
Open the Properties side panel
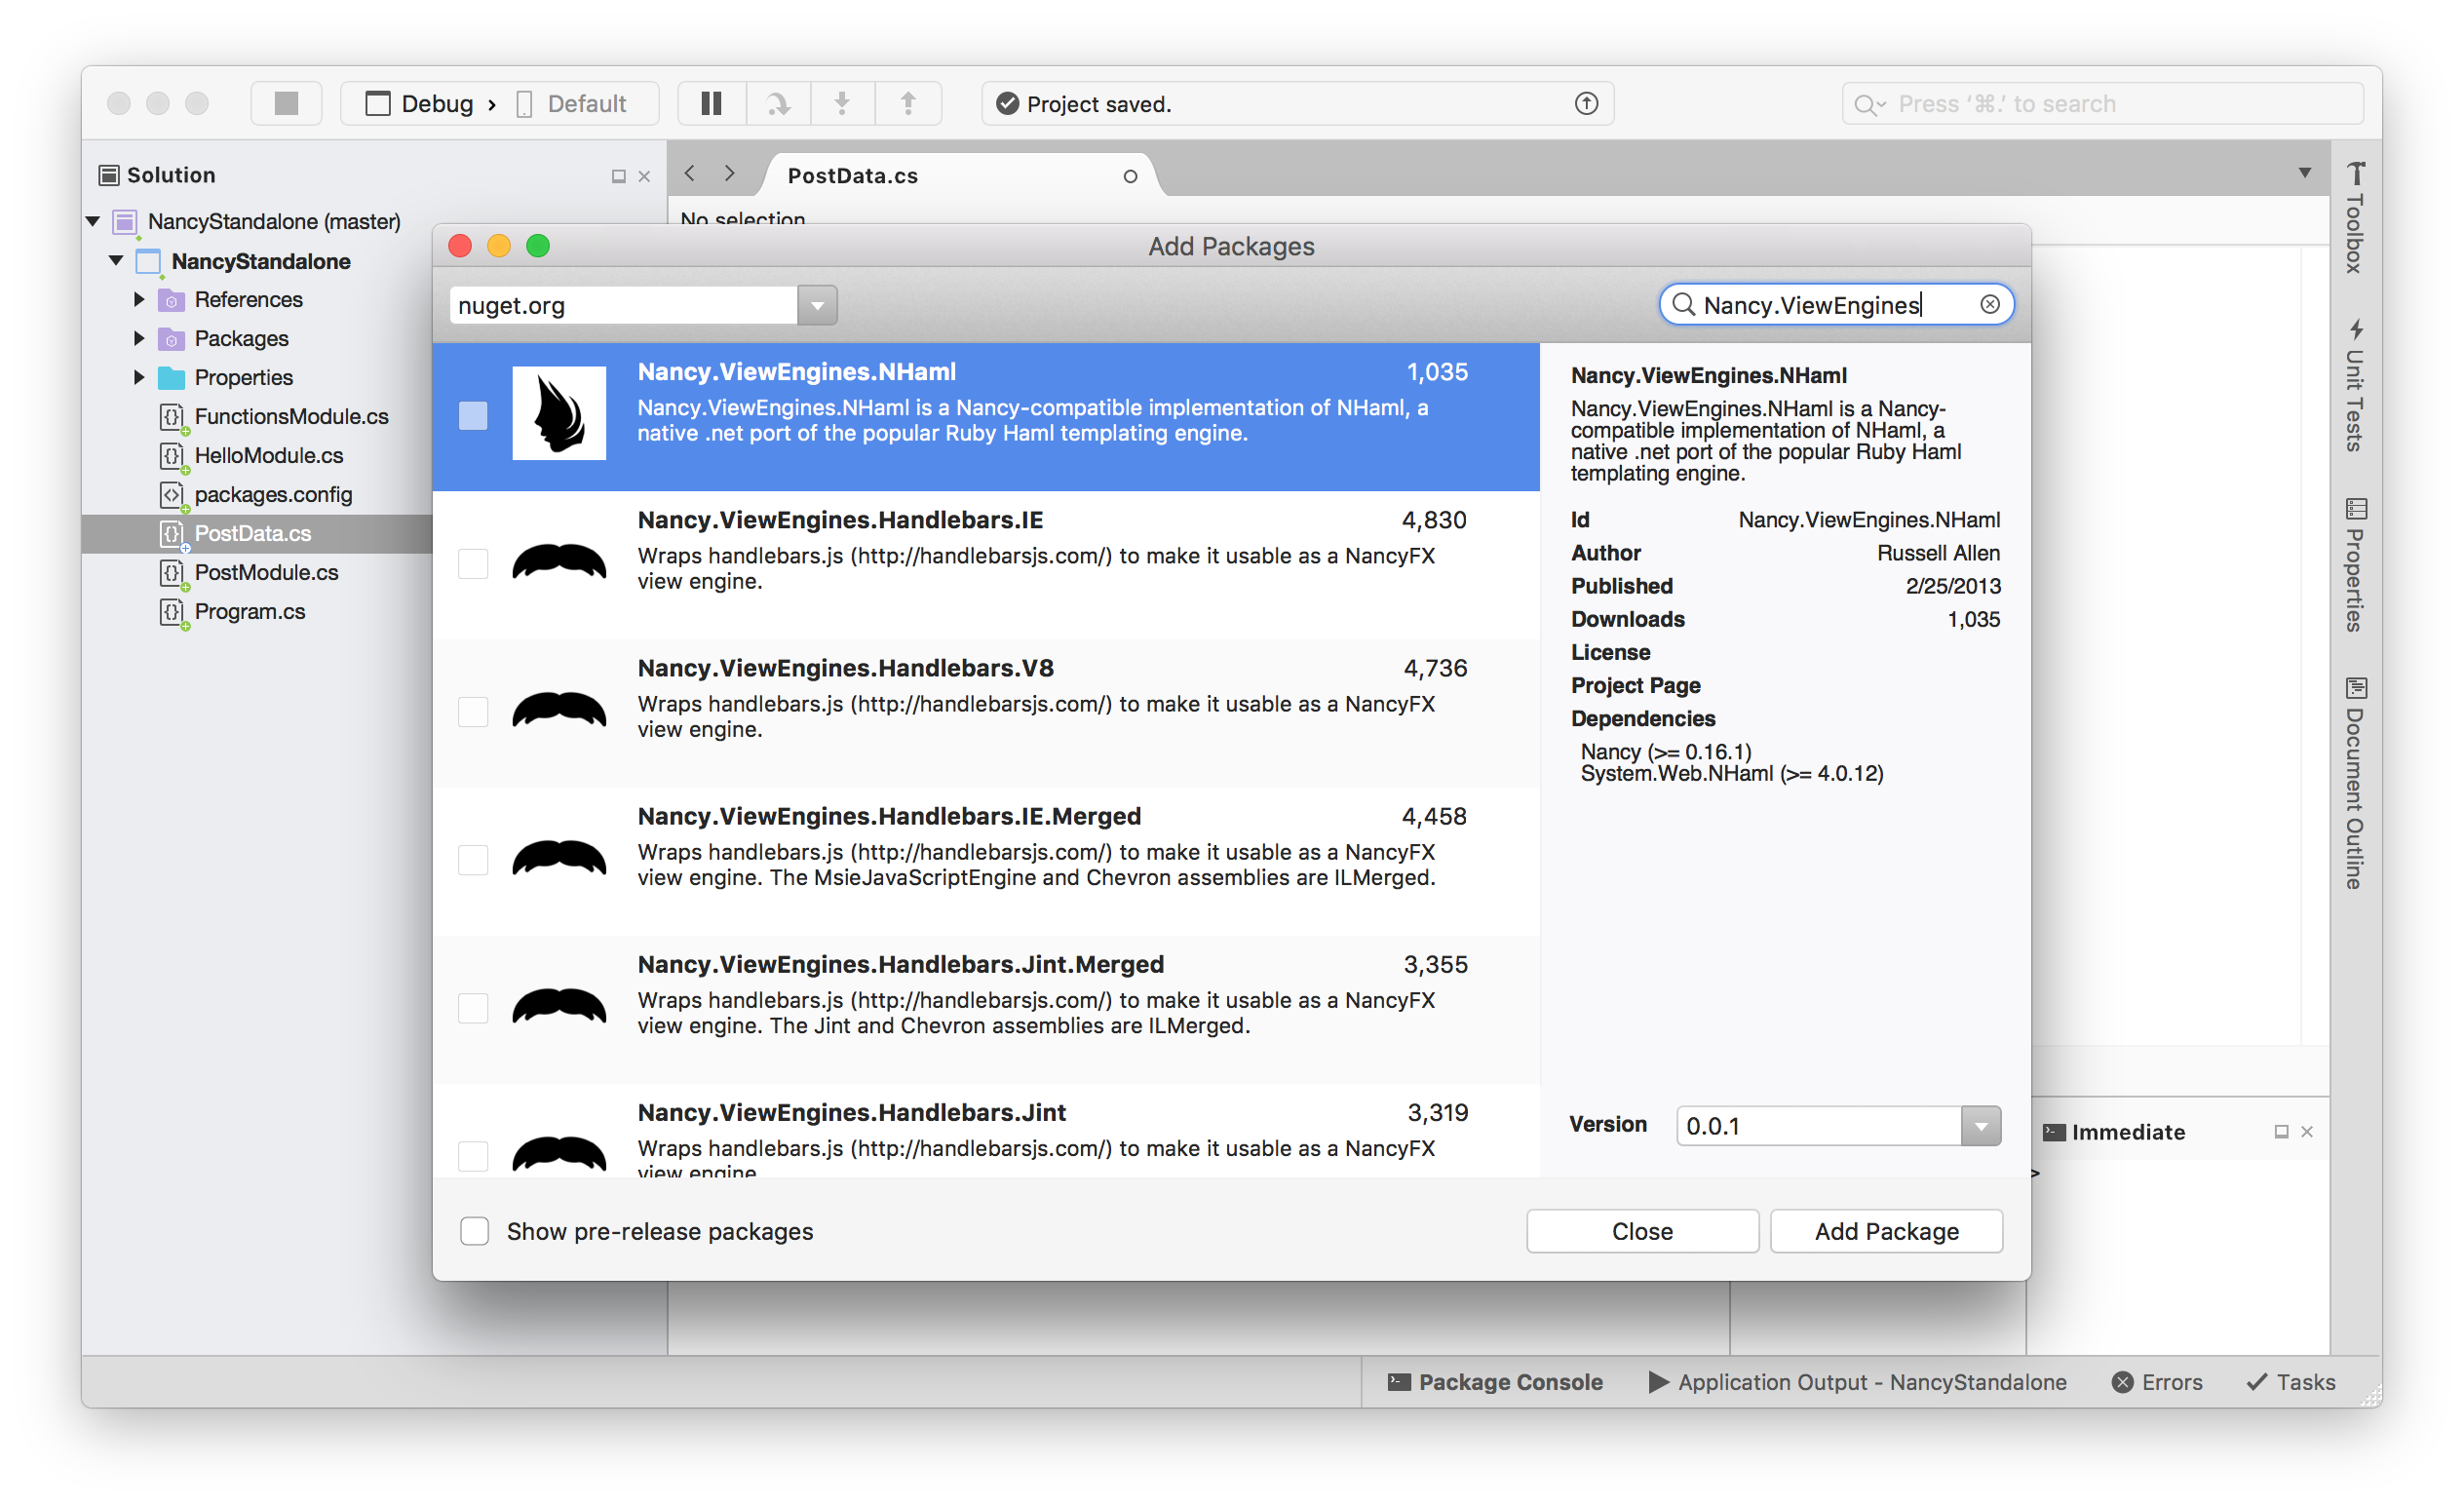point(2355,565)
